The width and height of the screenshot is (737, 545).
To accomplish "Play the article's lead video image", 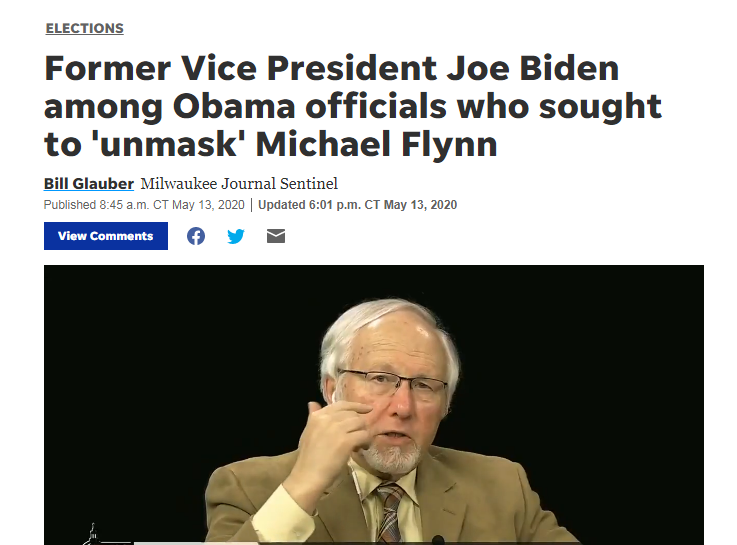I will (374, 405).
